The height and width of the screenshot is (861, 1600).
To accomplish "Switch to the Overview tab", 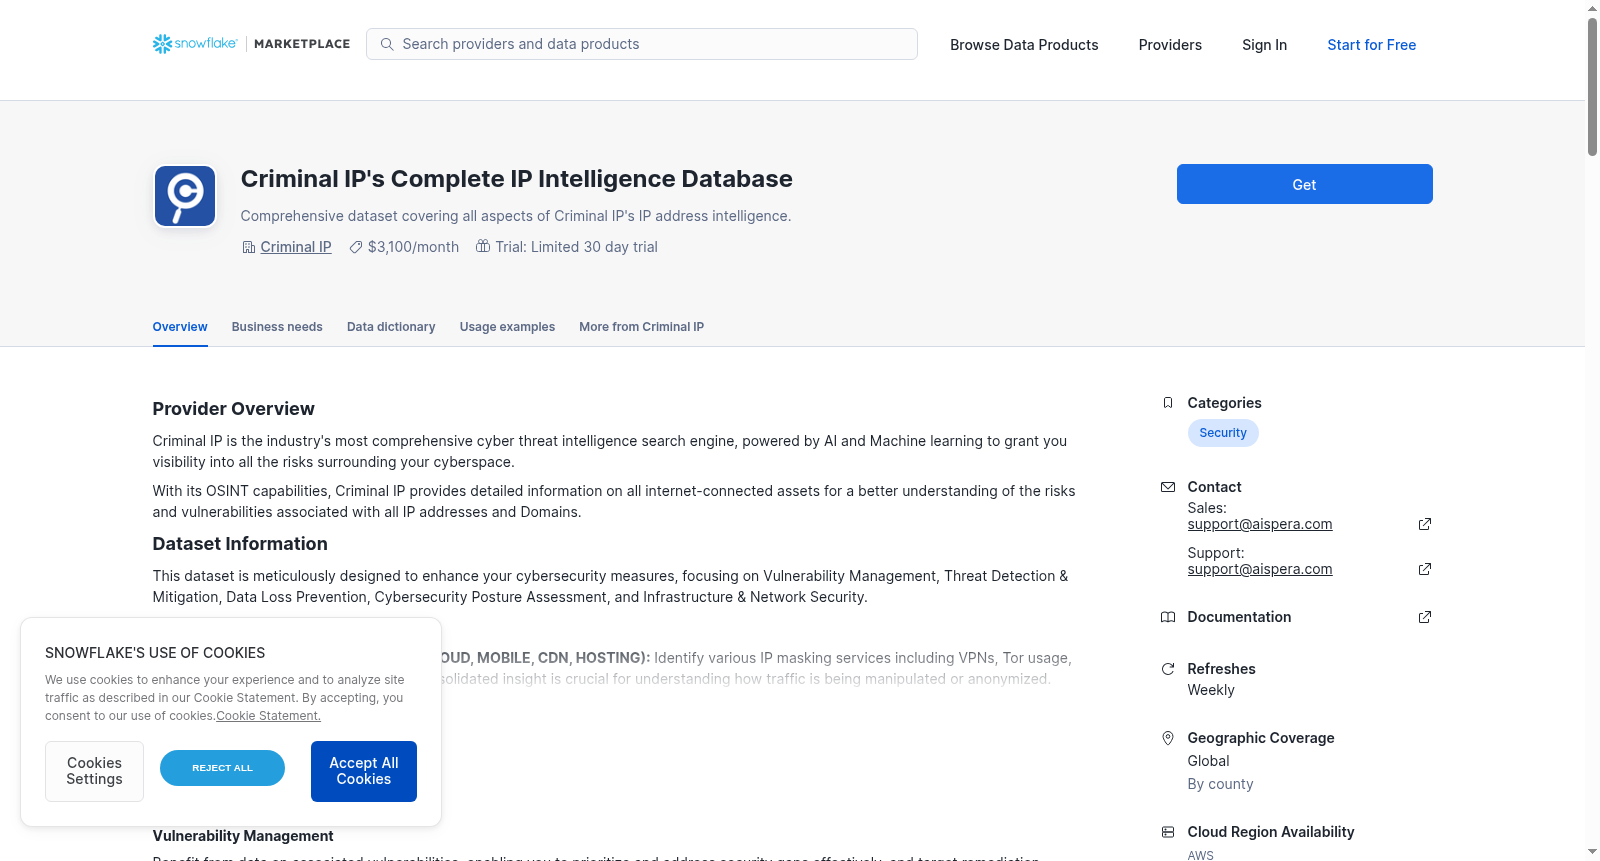I will click(180, 327).
